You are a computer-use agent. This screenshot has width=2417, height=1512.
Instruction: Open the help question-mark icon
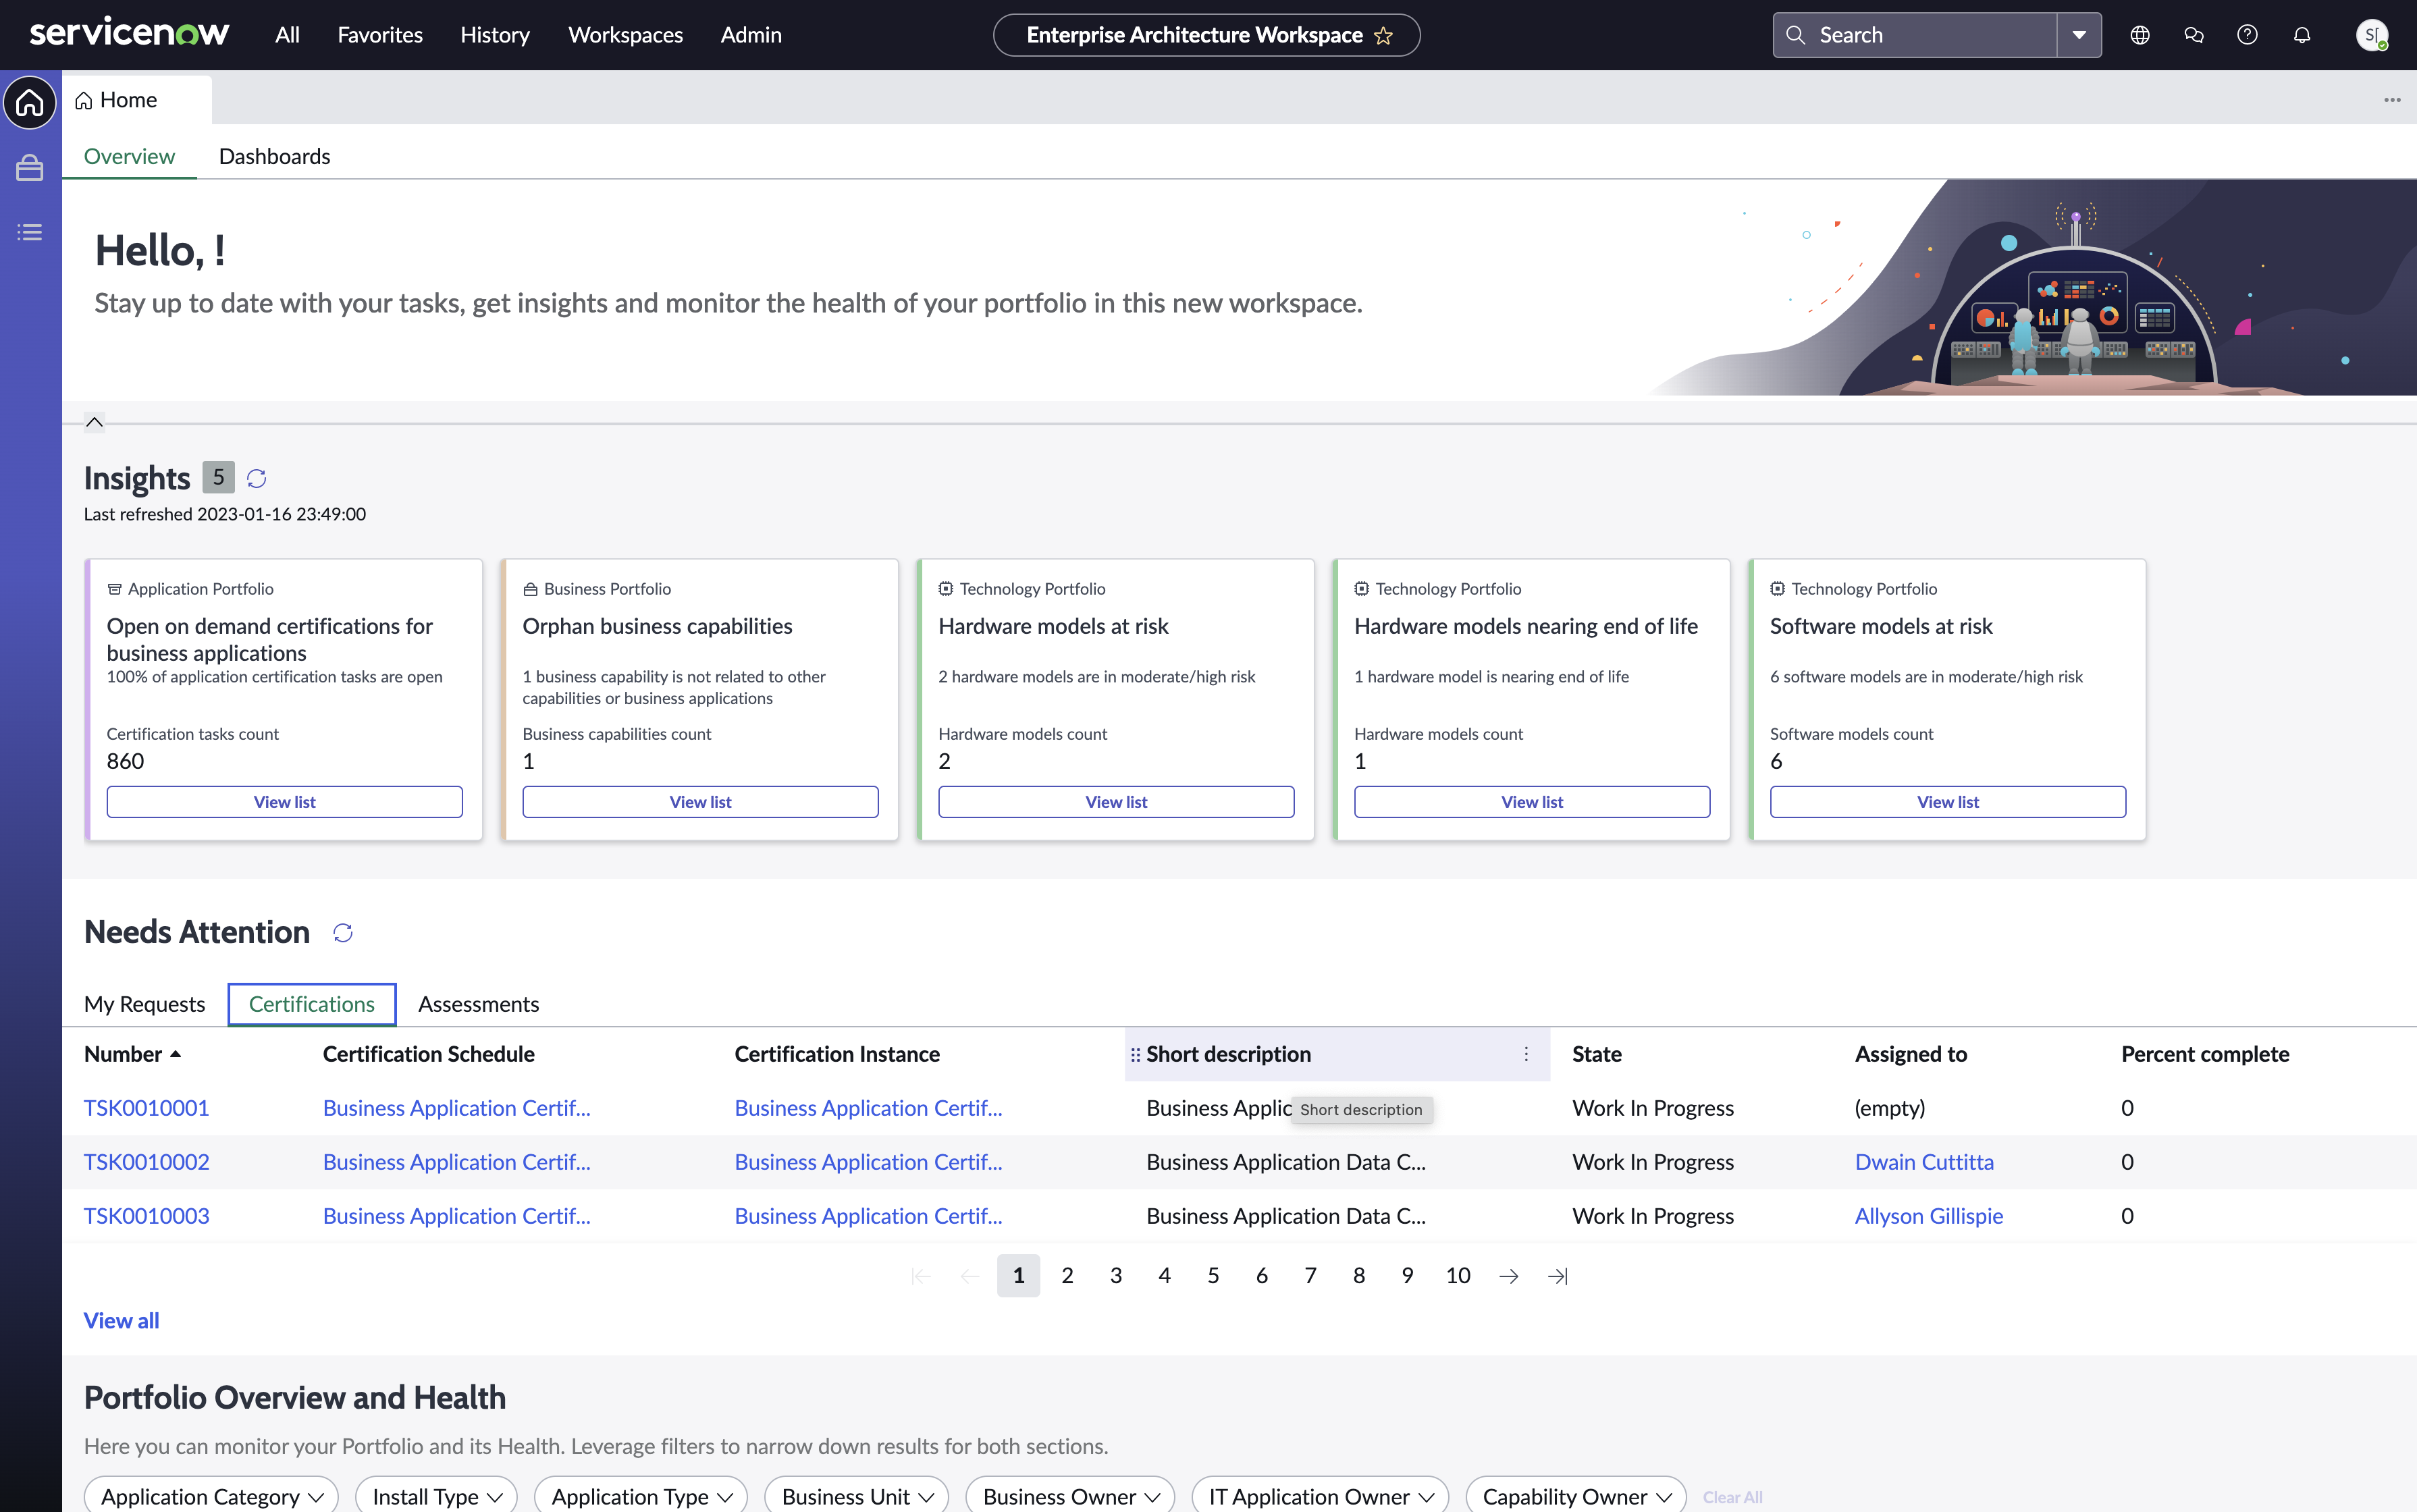pyautogui.click(x=2247, y=34)
